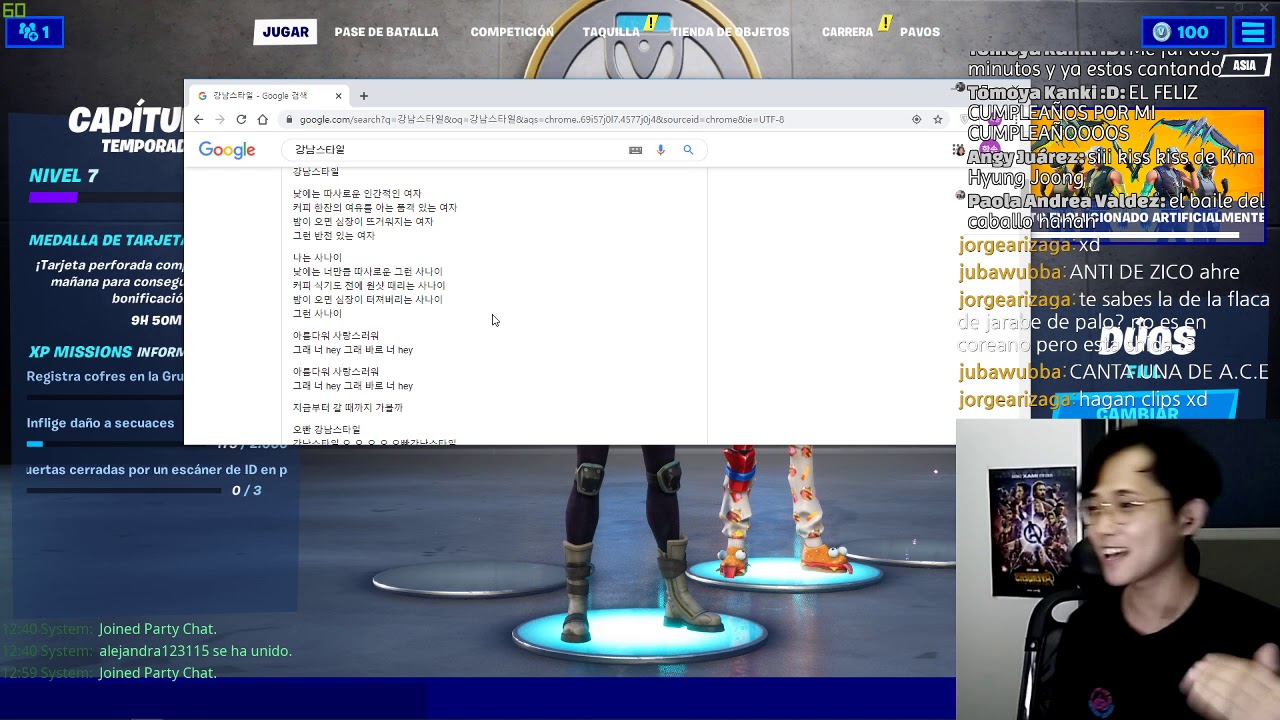Open the JUGAR tab in Fortnite
This screenshot has width=1280, height=720.
point(285,32)
